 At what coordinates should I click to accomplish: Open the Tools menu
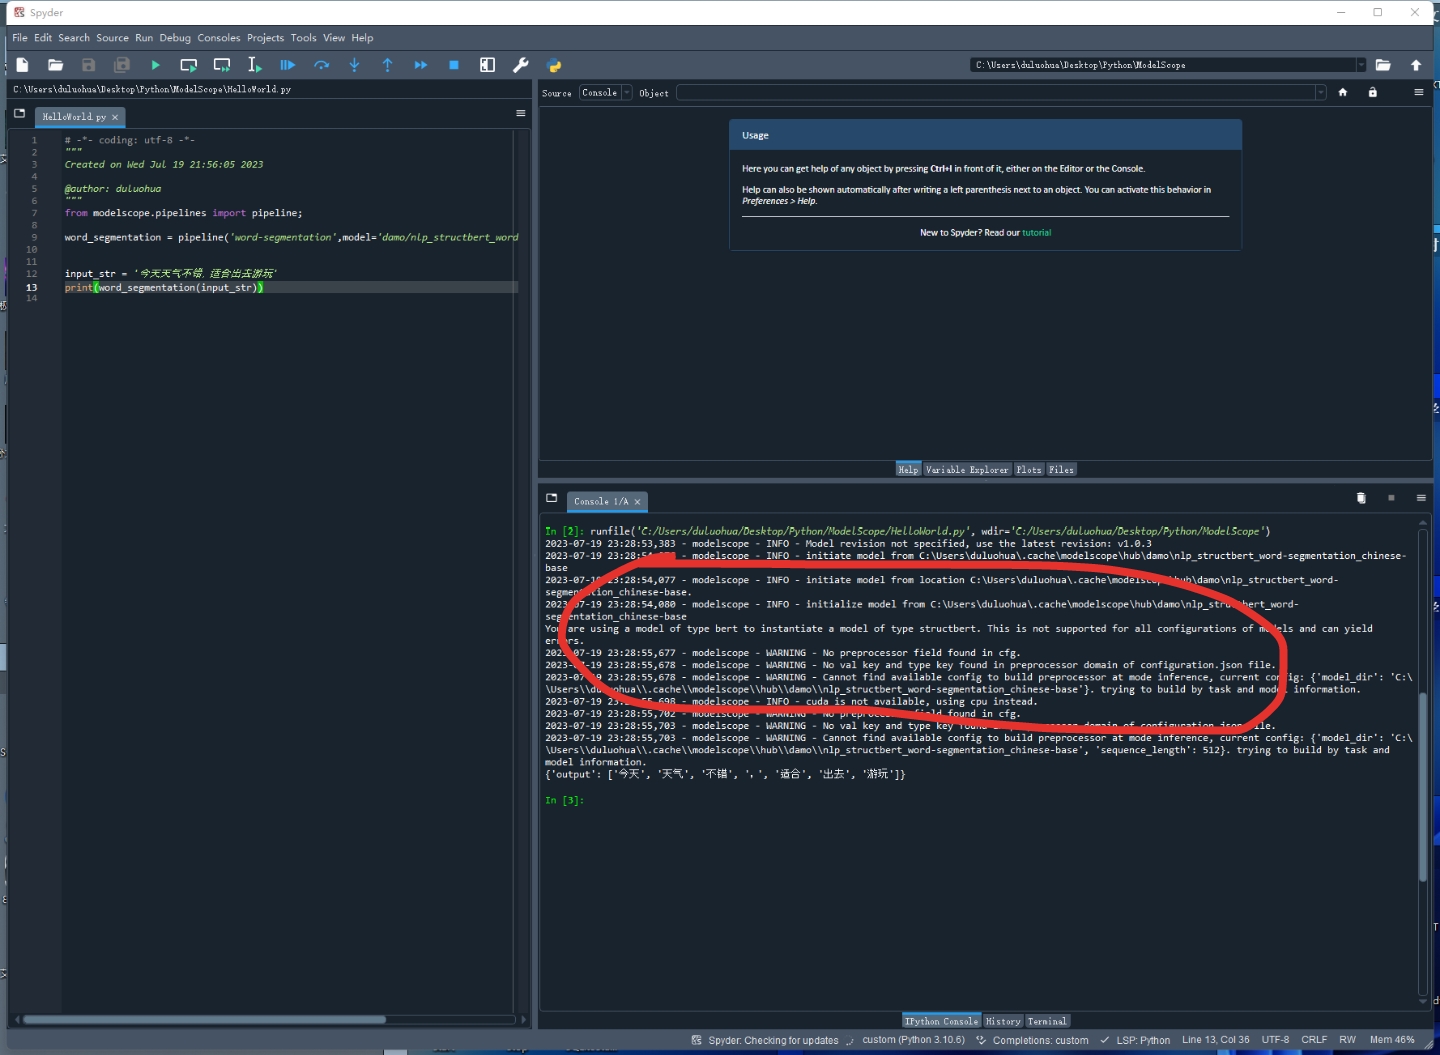click(304, 38)
